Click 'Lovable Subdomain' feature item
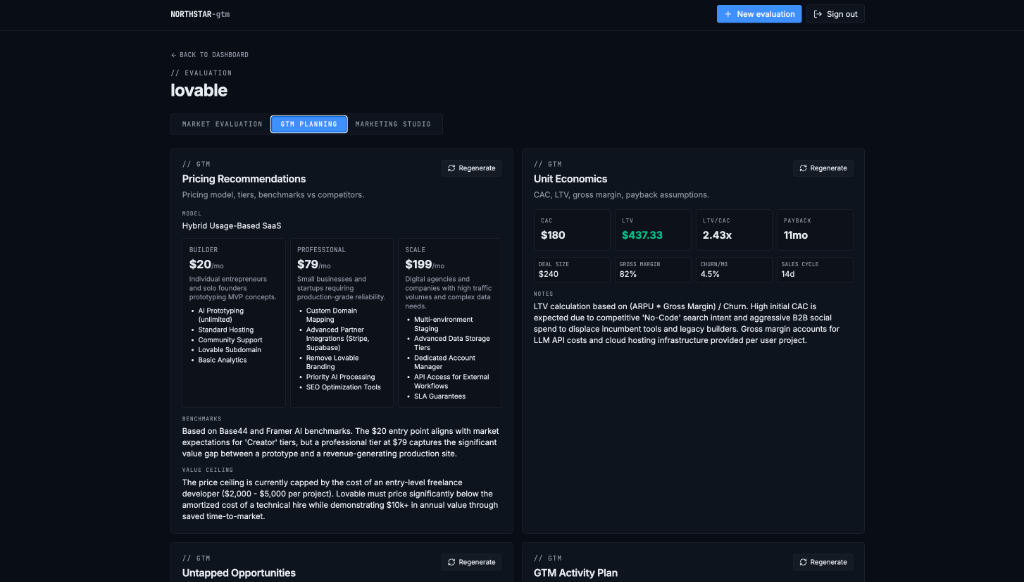1024x582 pixels. pos(229,349)
